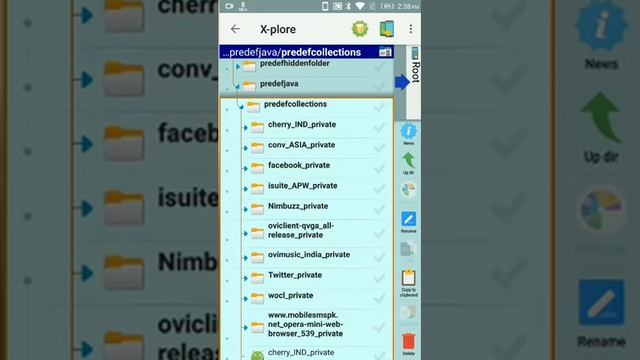This screenshot has height=360, width=640.
Task: Select the predefhiddenfolder name
Action: (295, 63)
